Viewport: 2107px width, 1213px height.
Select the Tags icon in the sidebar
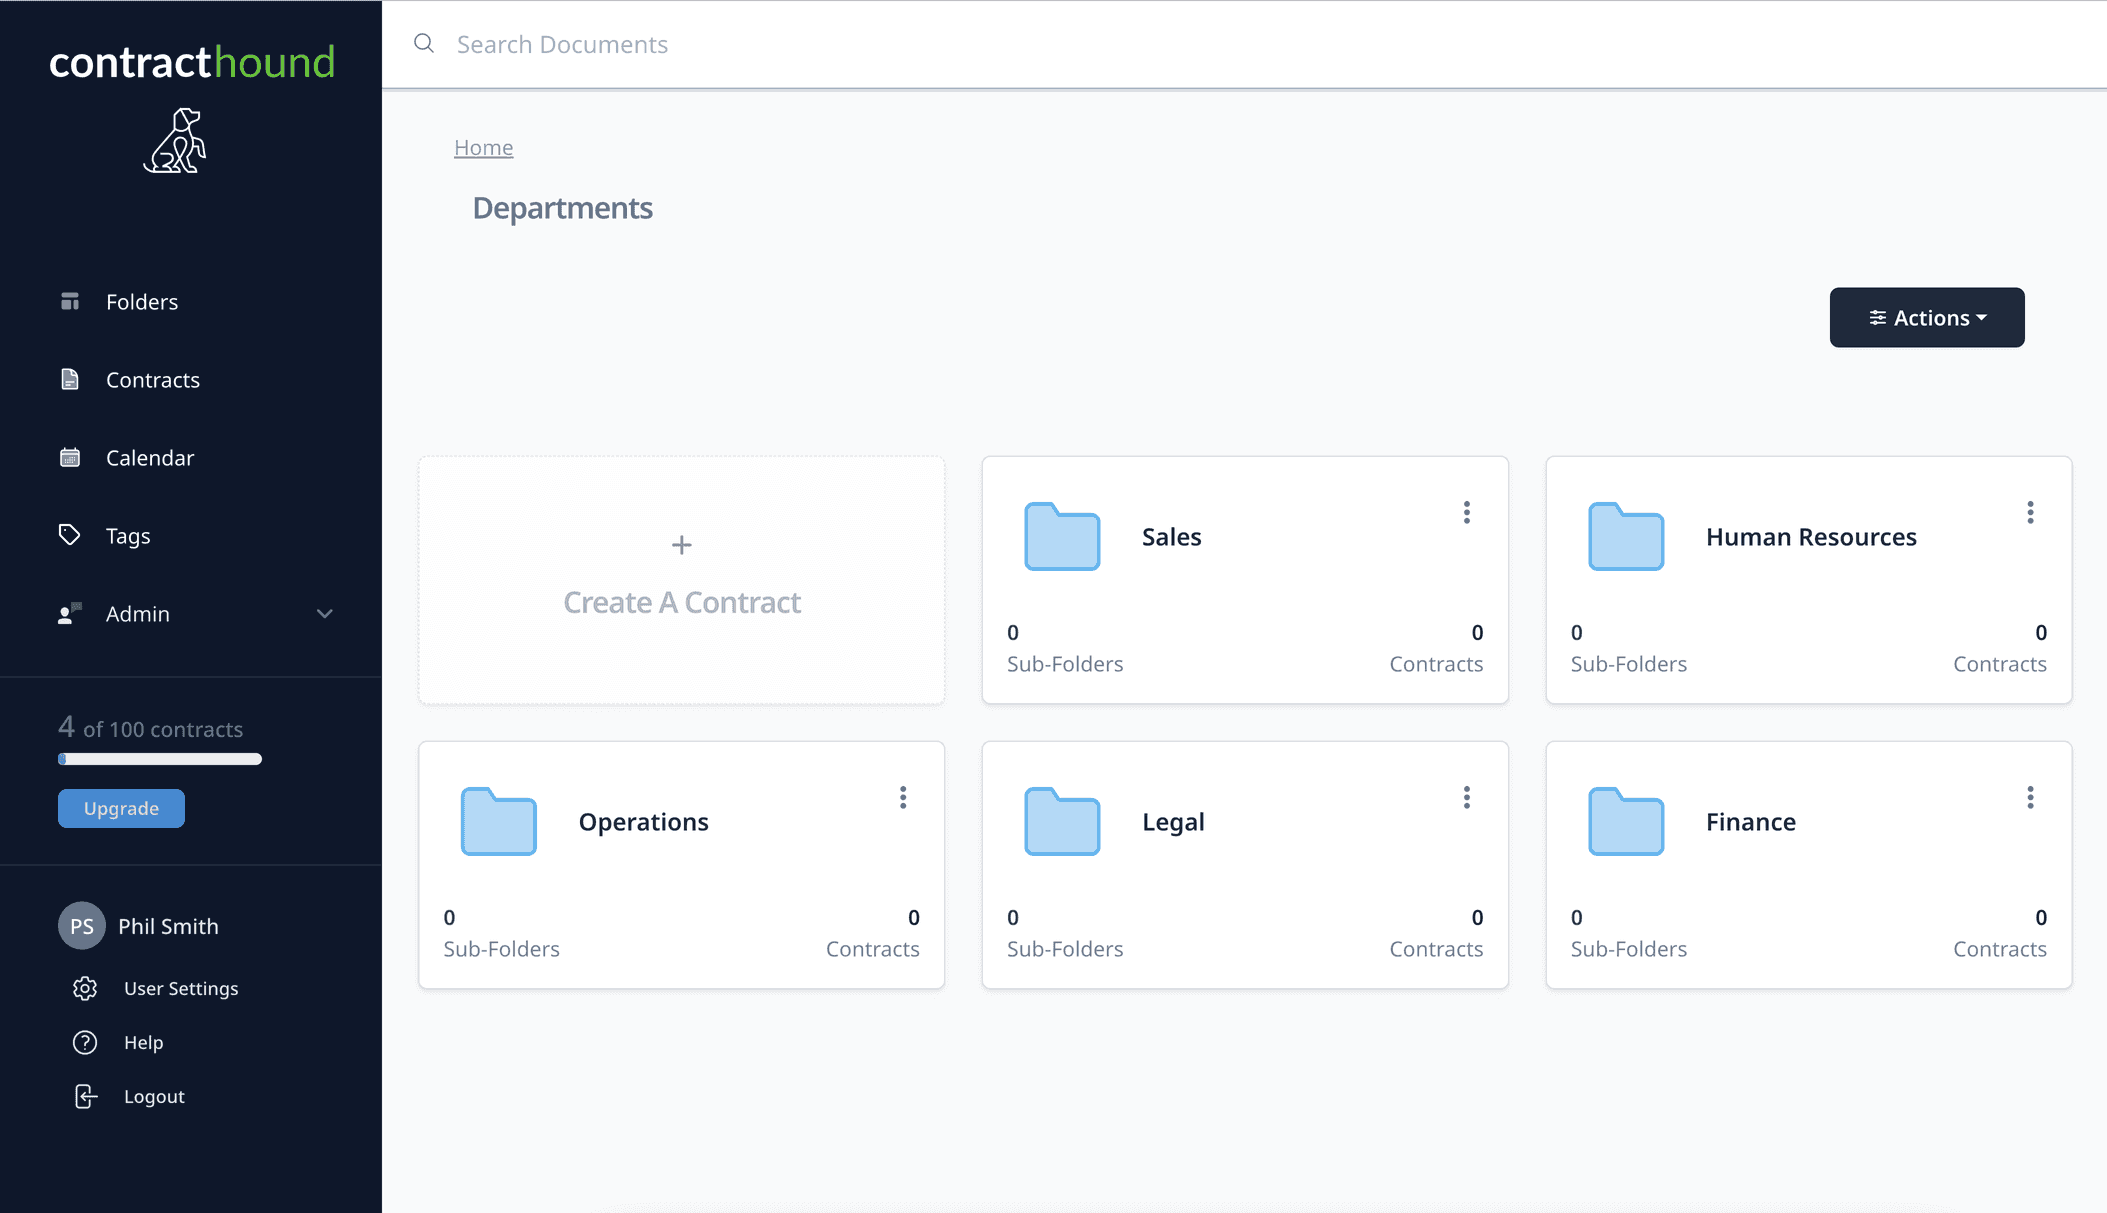70,535
